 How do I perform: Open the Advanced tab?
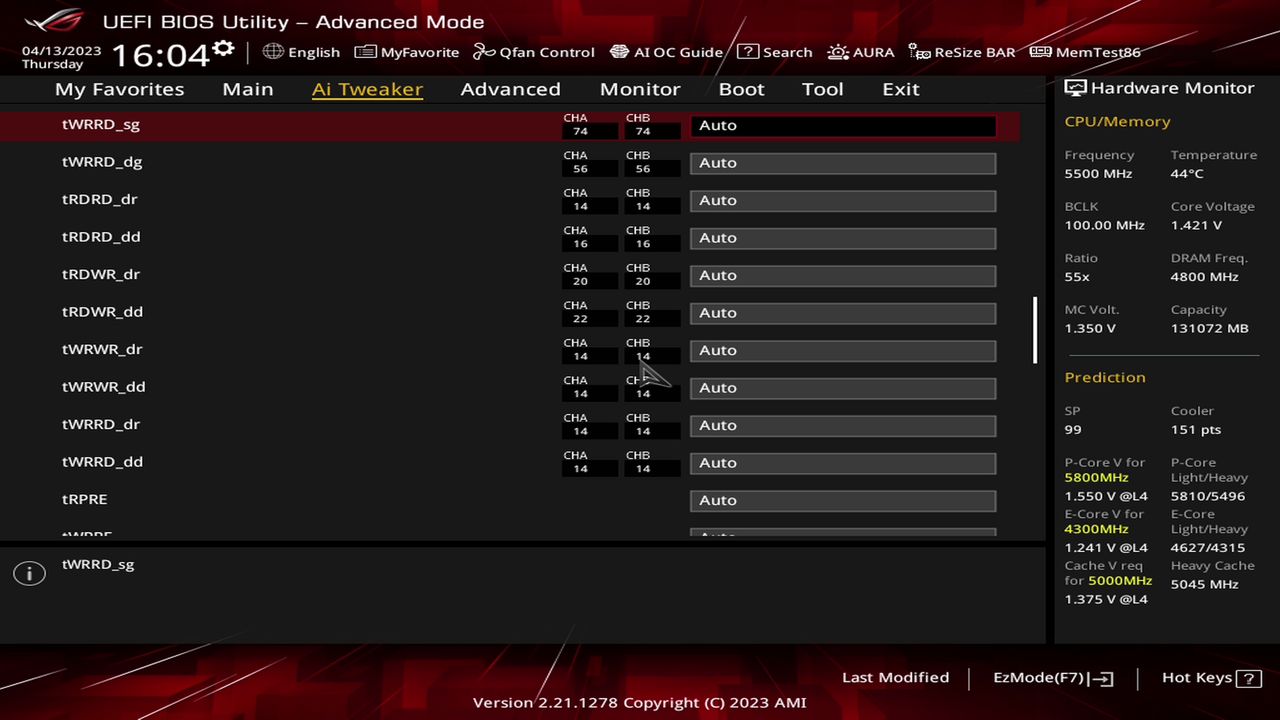(510, 89)
